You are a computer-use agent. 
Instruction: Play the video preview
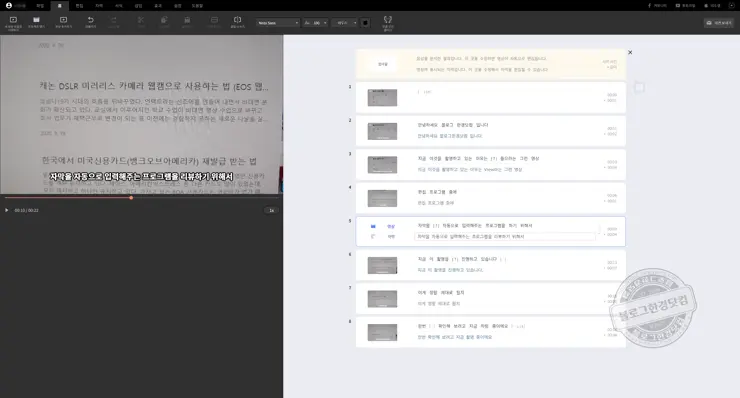pos(7,210)
